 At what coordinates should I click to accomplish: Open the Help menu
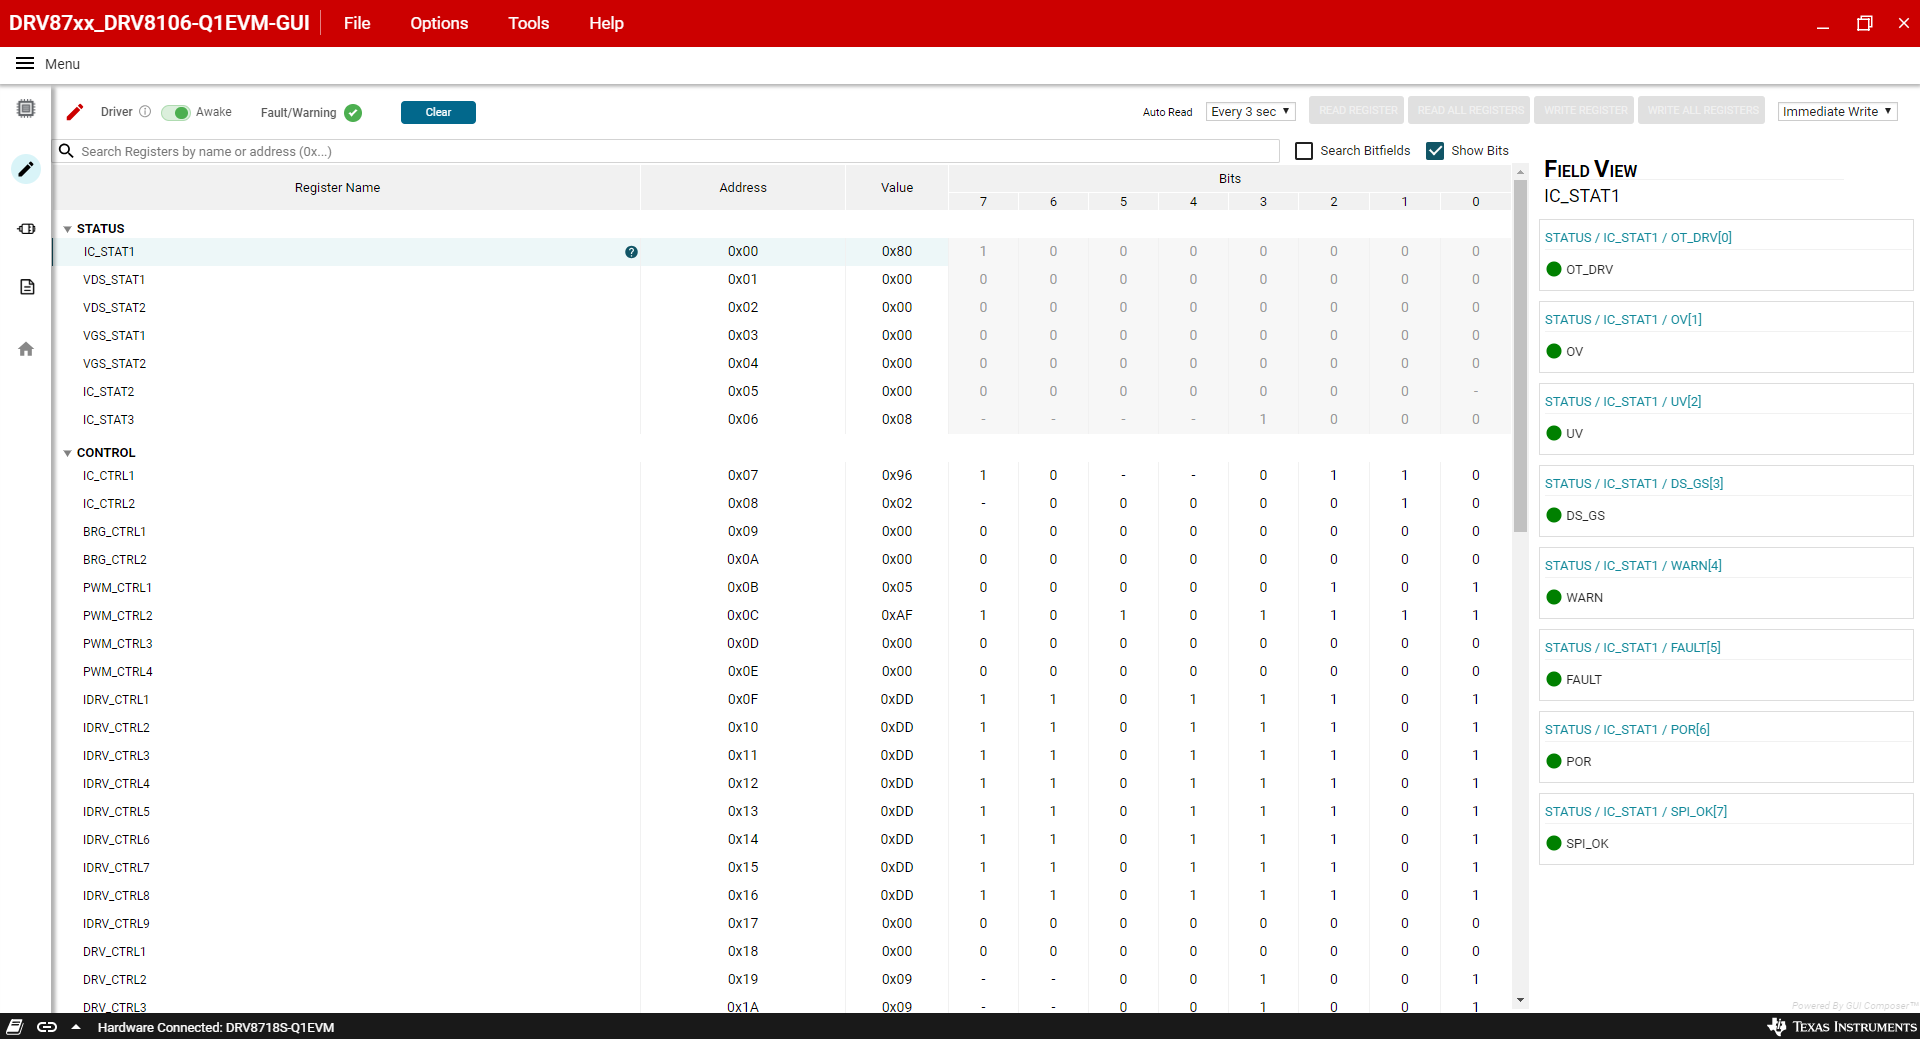[x=606, y=23]
